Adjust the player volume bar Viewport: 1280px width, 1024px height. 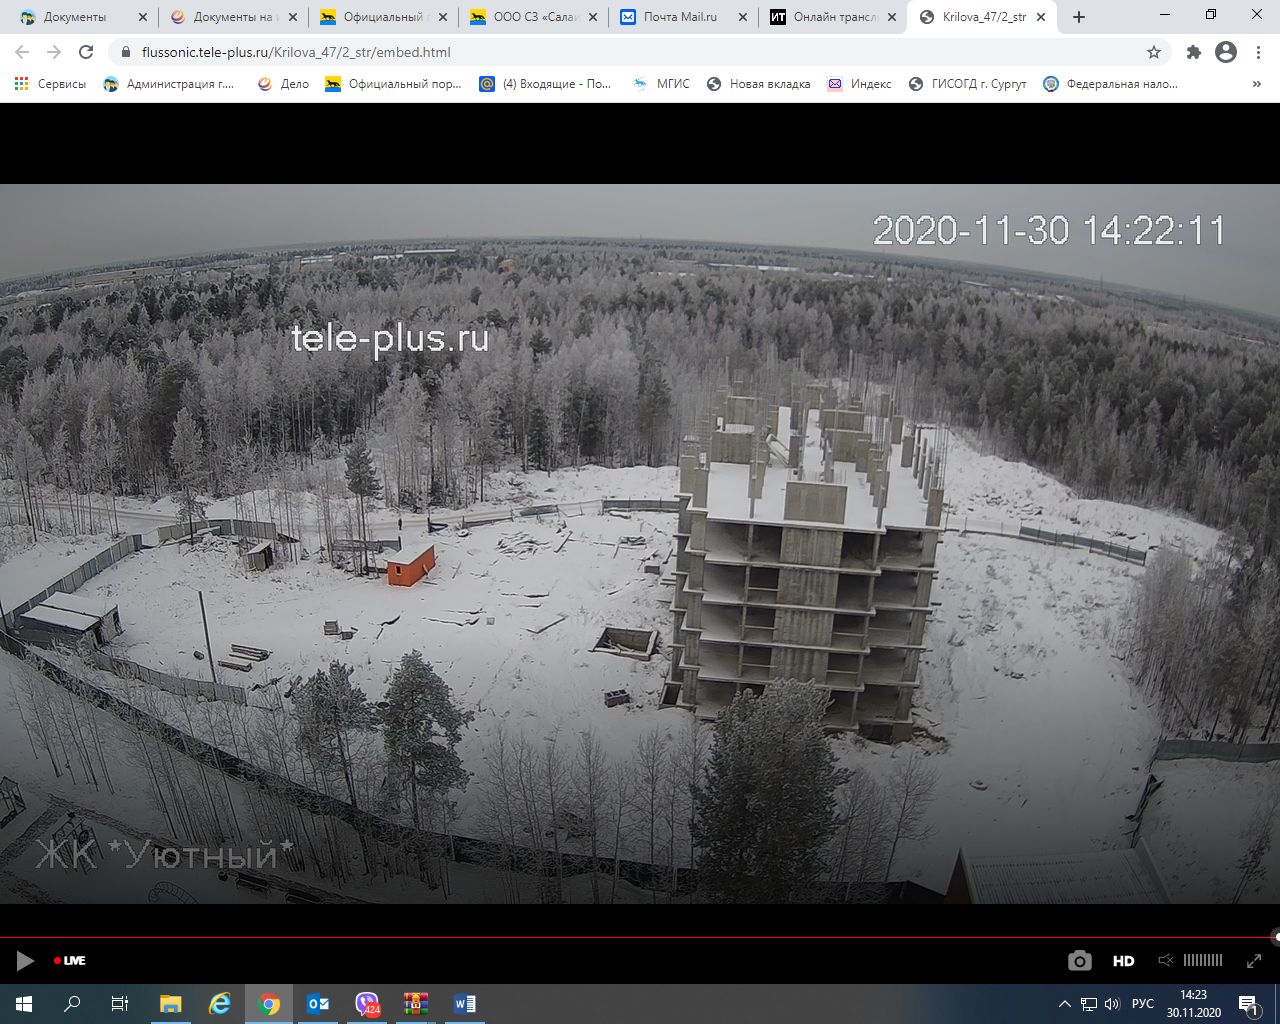coord(1202,961)
